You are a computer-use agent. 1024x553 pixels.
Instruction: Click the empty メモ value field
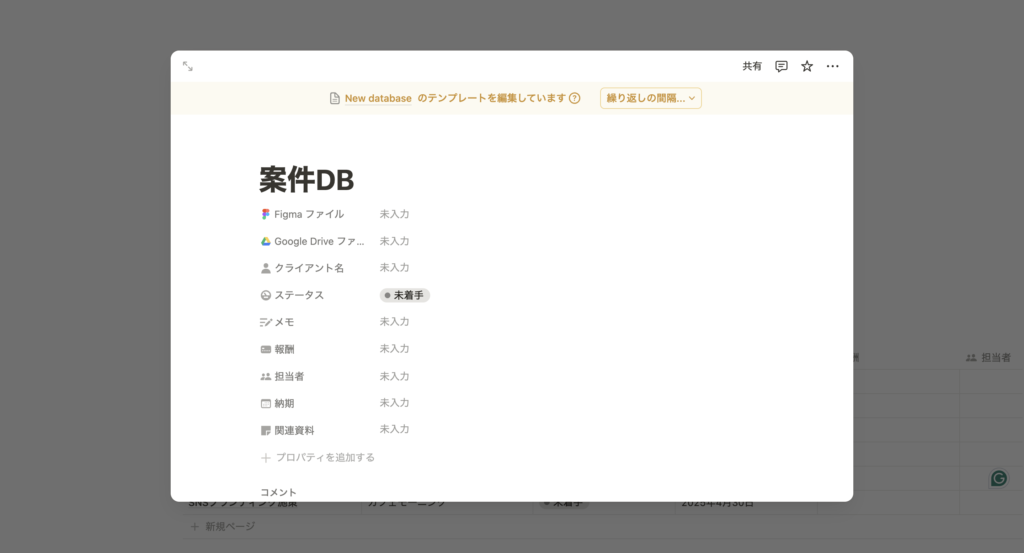[x=395, y=322]
